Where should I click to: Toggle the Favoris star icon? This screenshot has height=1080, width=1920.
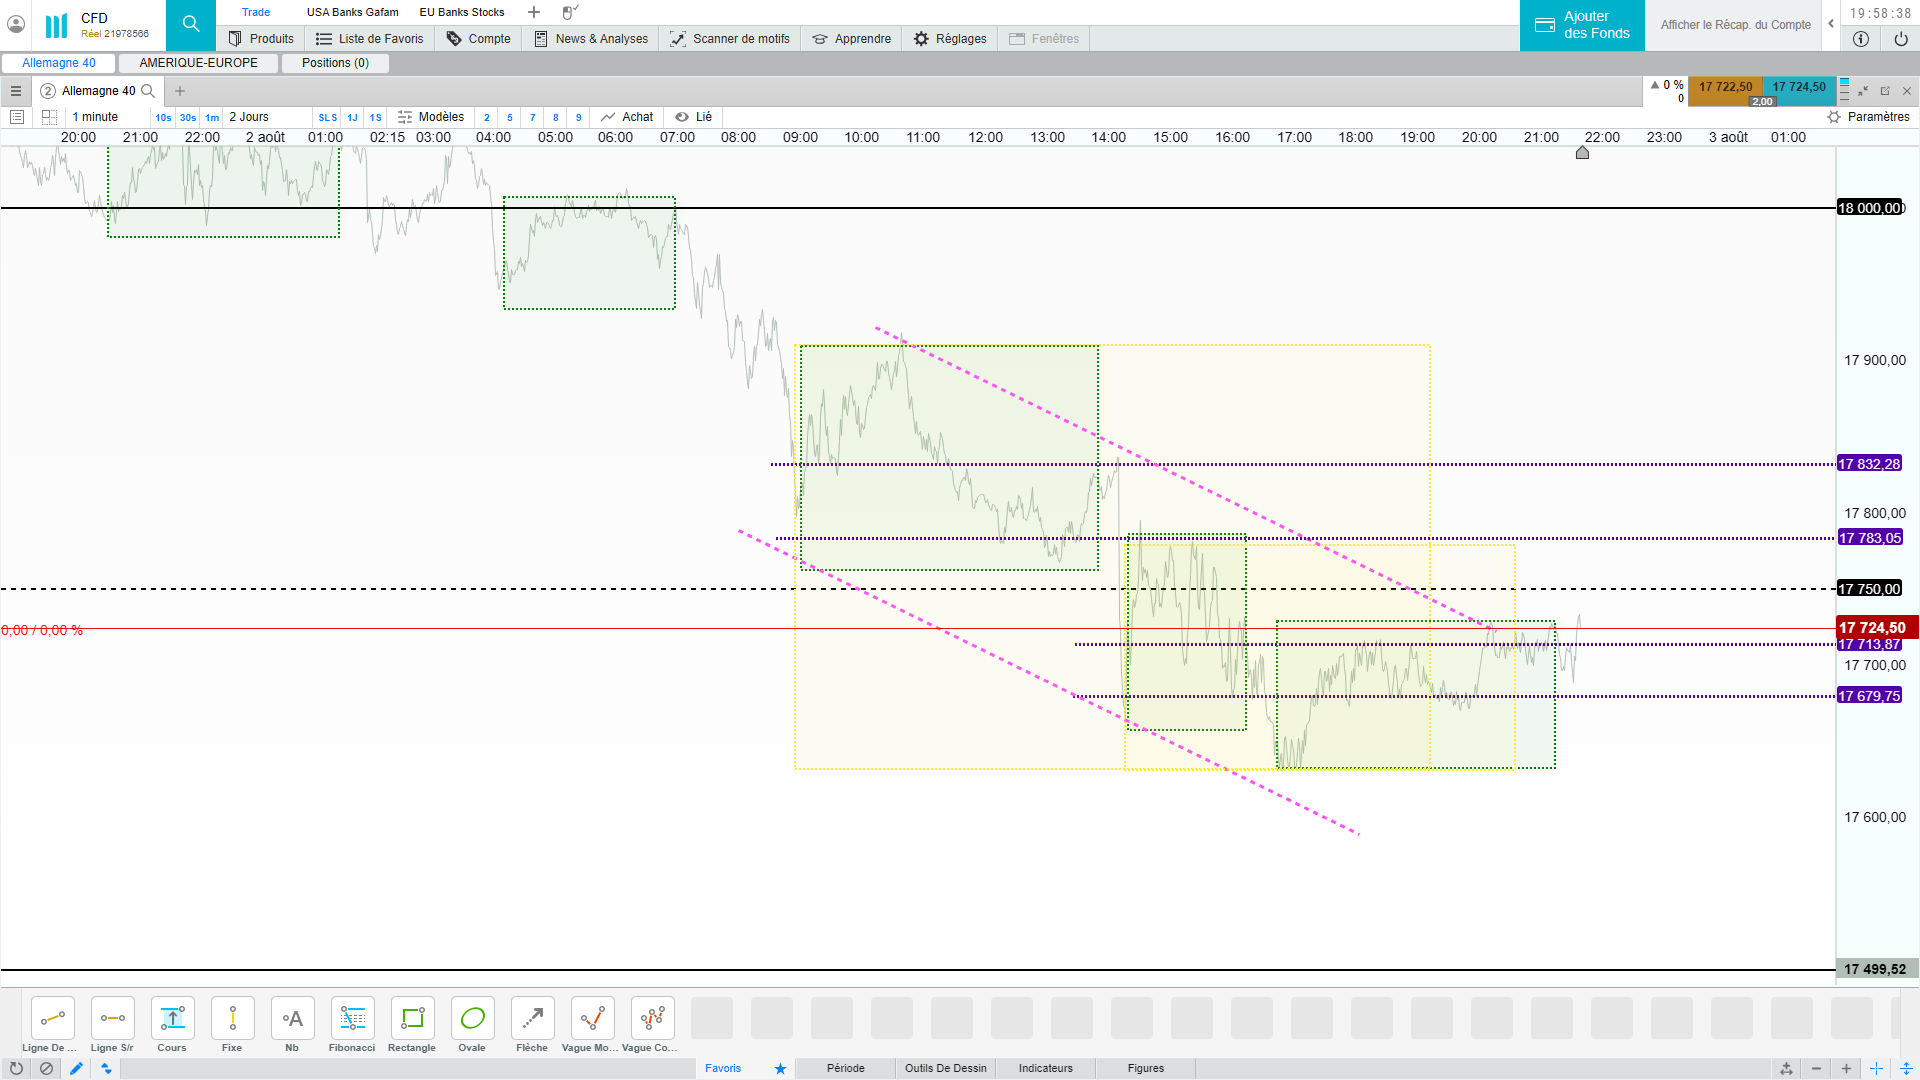(780, 1068)
